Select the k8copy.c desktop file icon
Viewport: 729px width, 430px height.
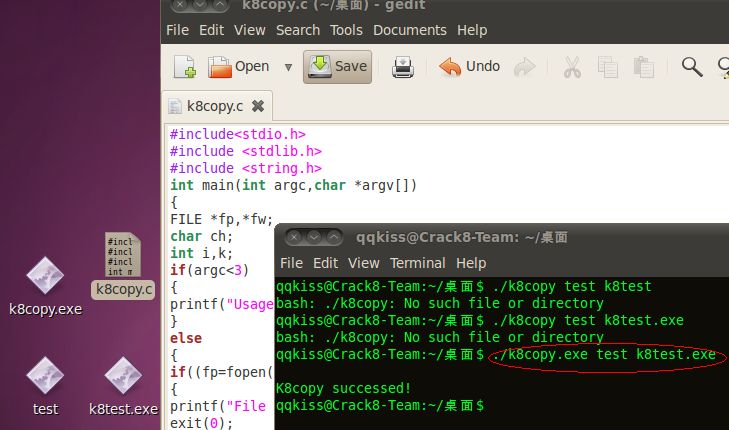coord(123,265)
